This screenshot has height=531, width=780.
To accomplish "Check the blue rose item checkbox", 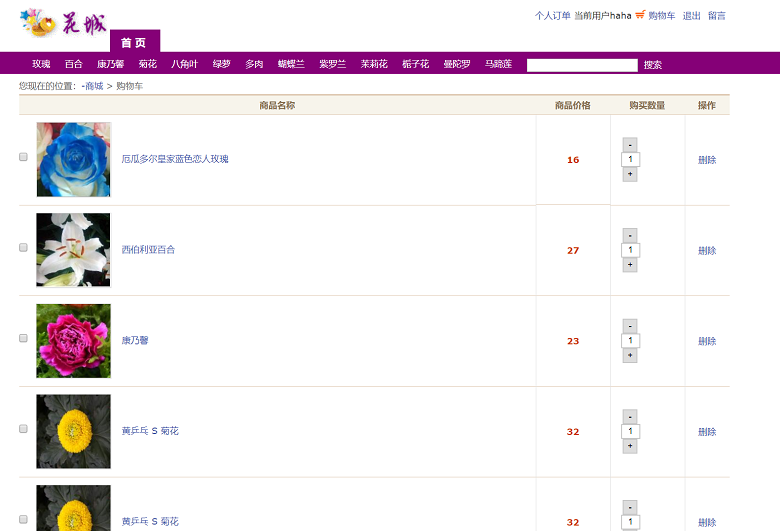I will pos(23,157).
